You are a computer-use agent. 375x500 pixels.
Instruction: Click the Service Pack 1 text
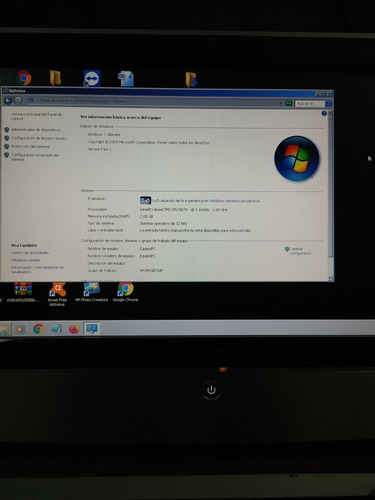click(x=99, y=149)
